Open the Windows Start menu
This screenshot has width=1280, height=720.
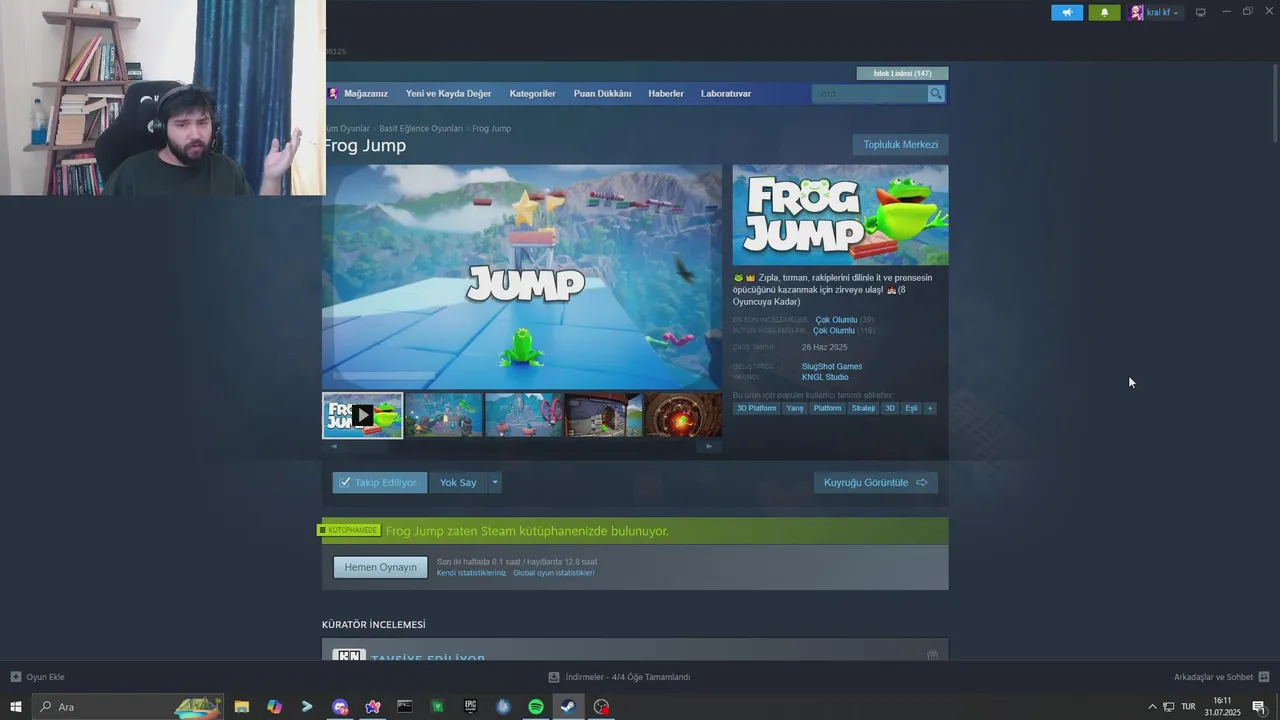(x=15, y=707)
